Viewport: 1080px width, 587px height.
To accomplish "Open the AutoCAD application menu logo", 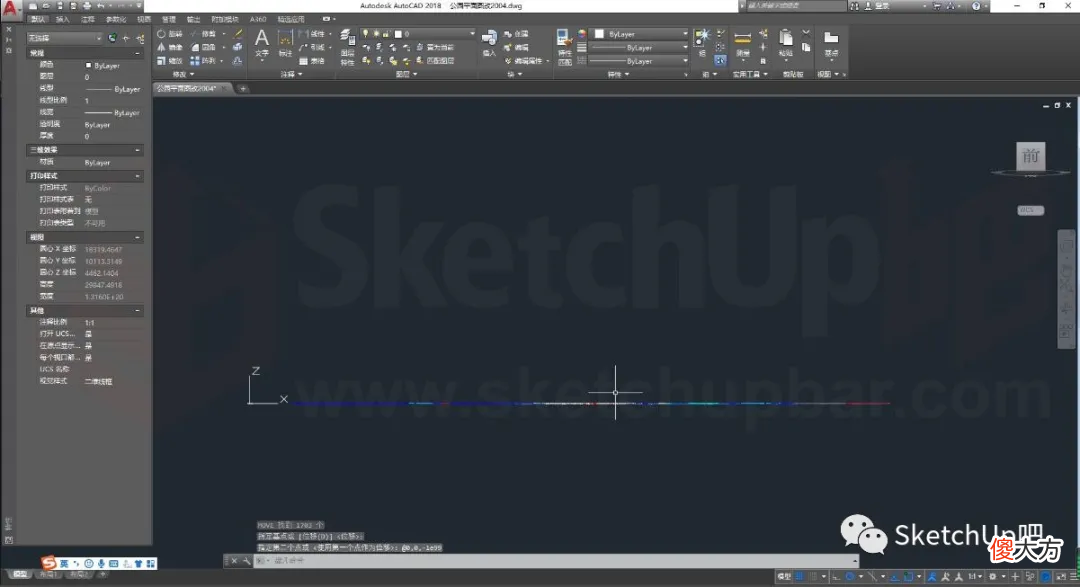I will pos(10,8).
